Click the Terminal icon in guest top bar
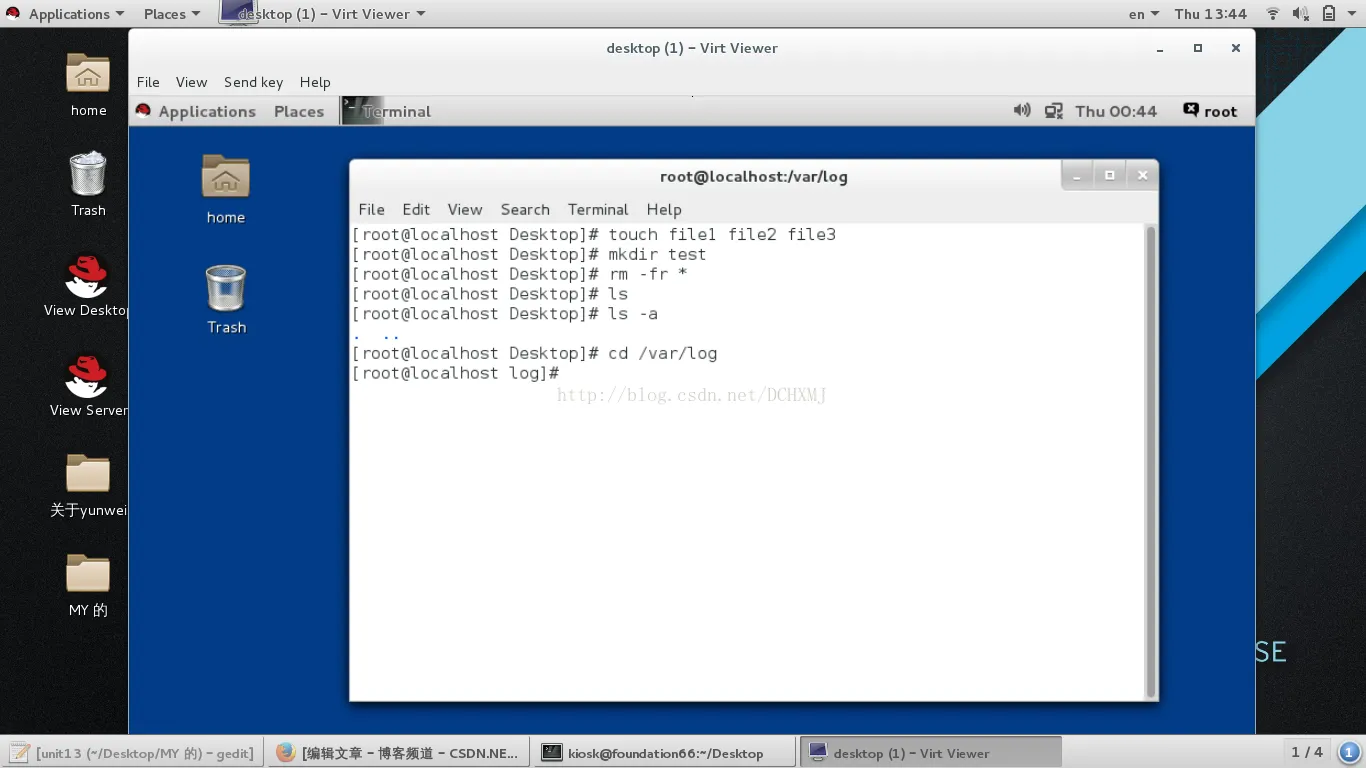The height and width of the screenshot is (768, 1366). [362, 111]
